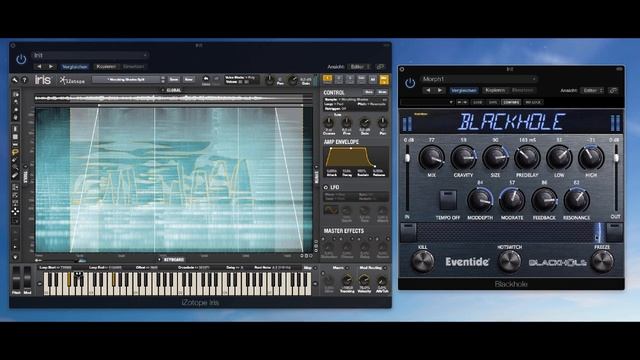Viewport: 640px width, 360px height.
Task: Open Iris settings wrench icon
Action: (15, 80)
